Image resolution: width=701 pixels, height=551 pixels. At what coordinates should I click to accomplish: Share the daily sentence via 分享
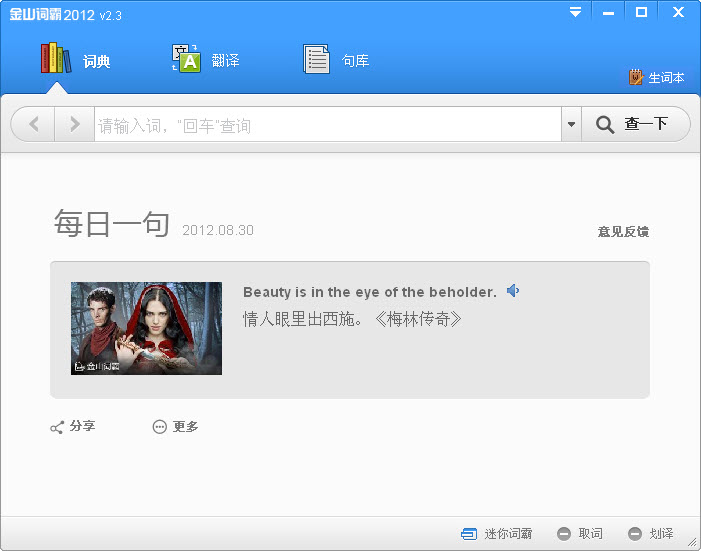[x=72, y=427]
